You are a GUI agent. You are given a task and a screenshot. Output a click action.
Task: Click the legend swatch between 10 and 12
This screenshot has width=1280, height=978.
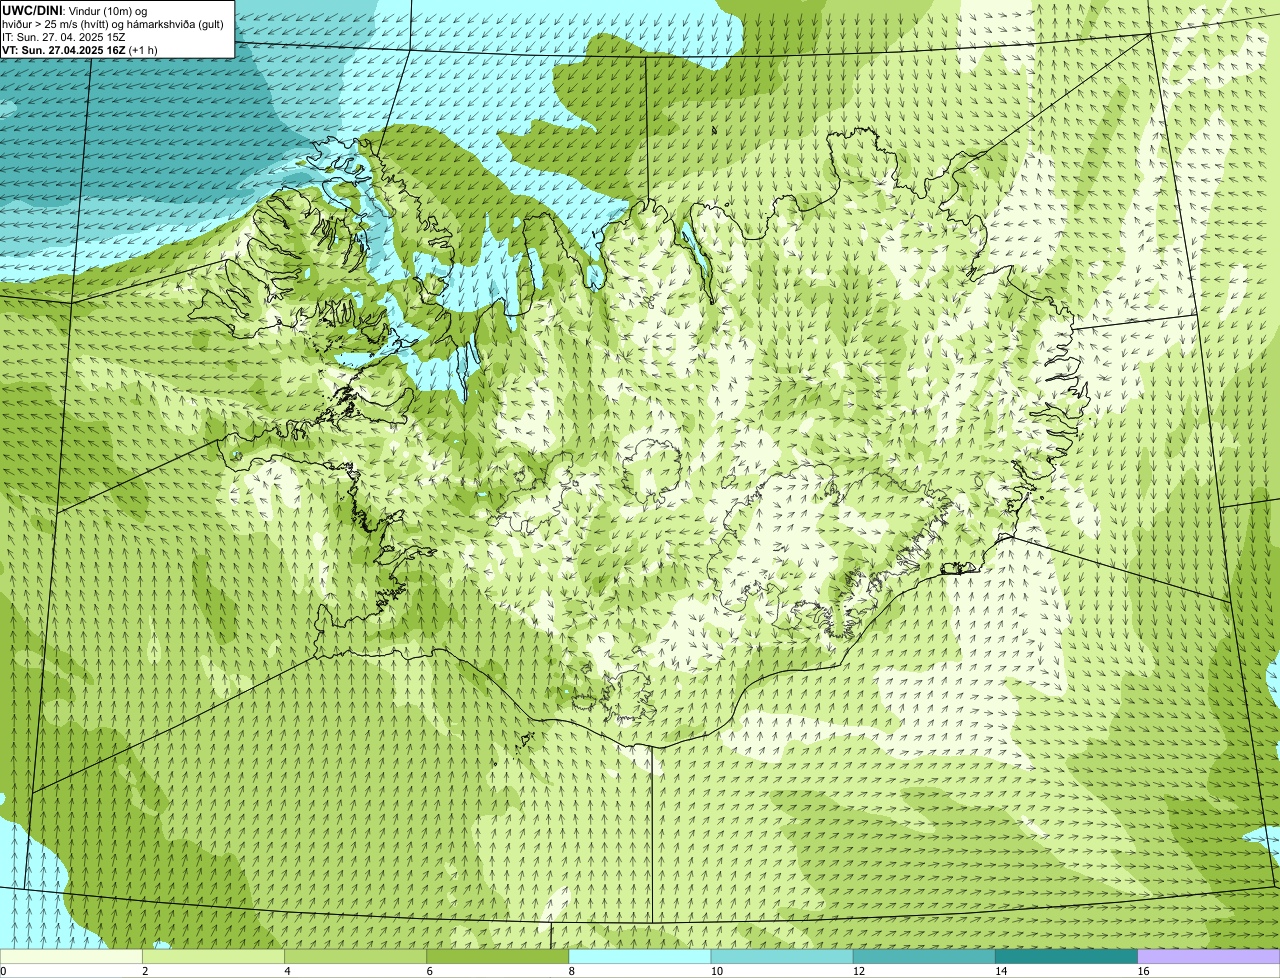tap(782, 957)
